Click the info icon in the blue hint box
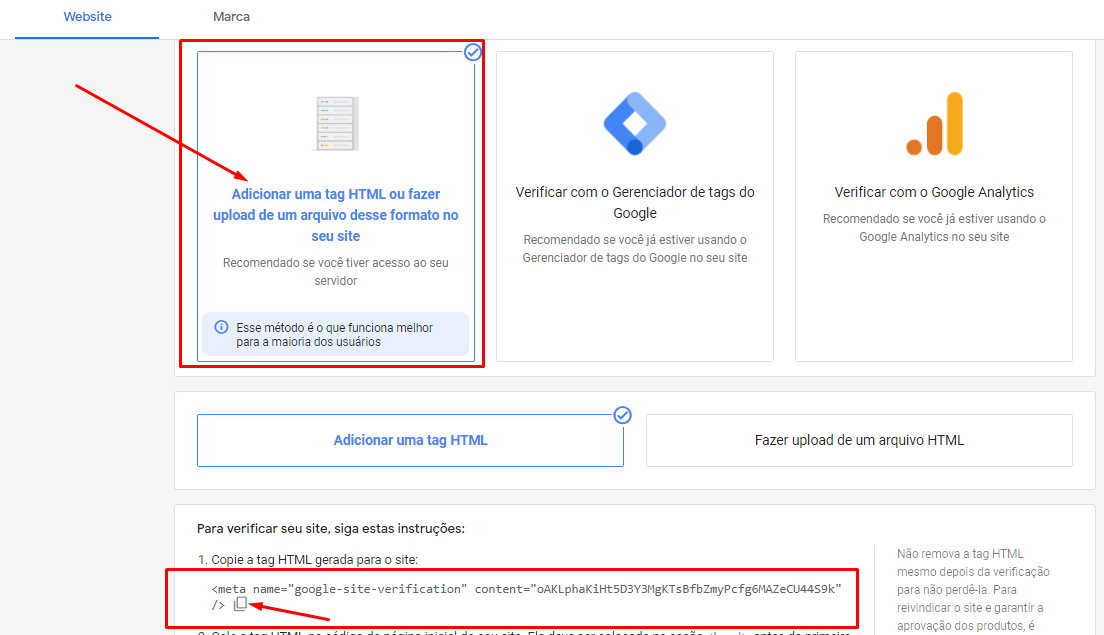The height and width of the screenshot is (635, 1104). tap(221, 327)
